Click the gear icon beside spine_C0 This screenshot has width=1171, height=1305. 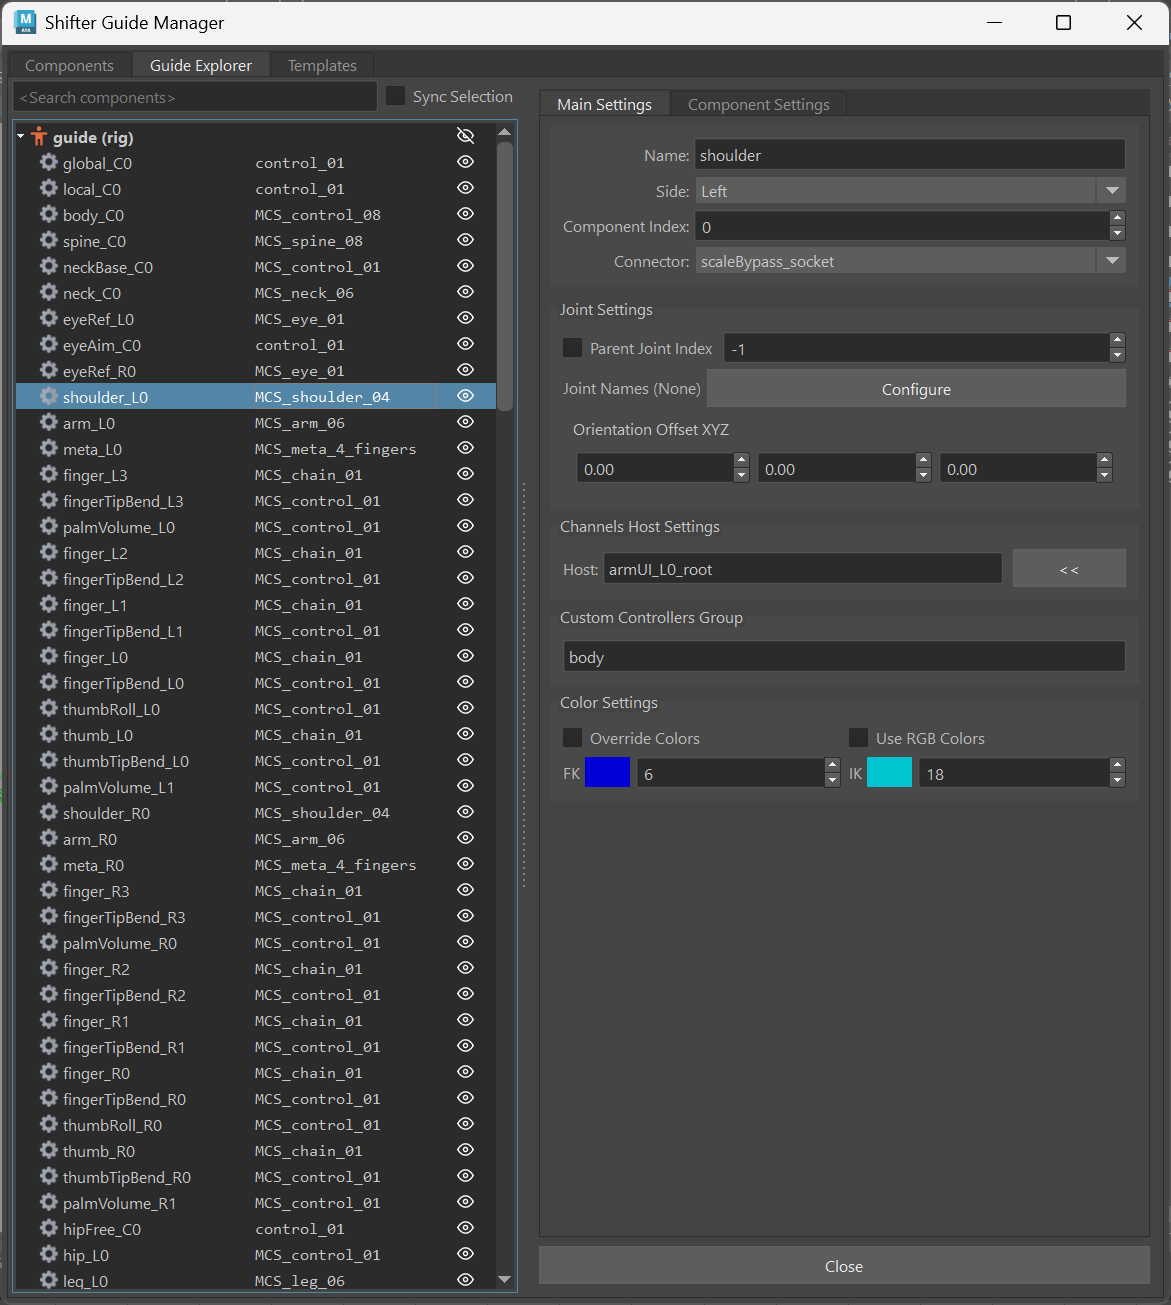point(48,240)
